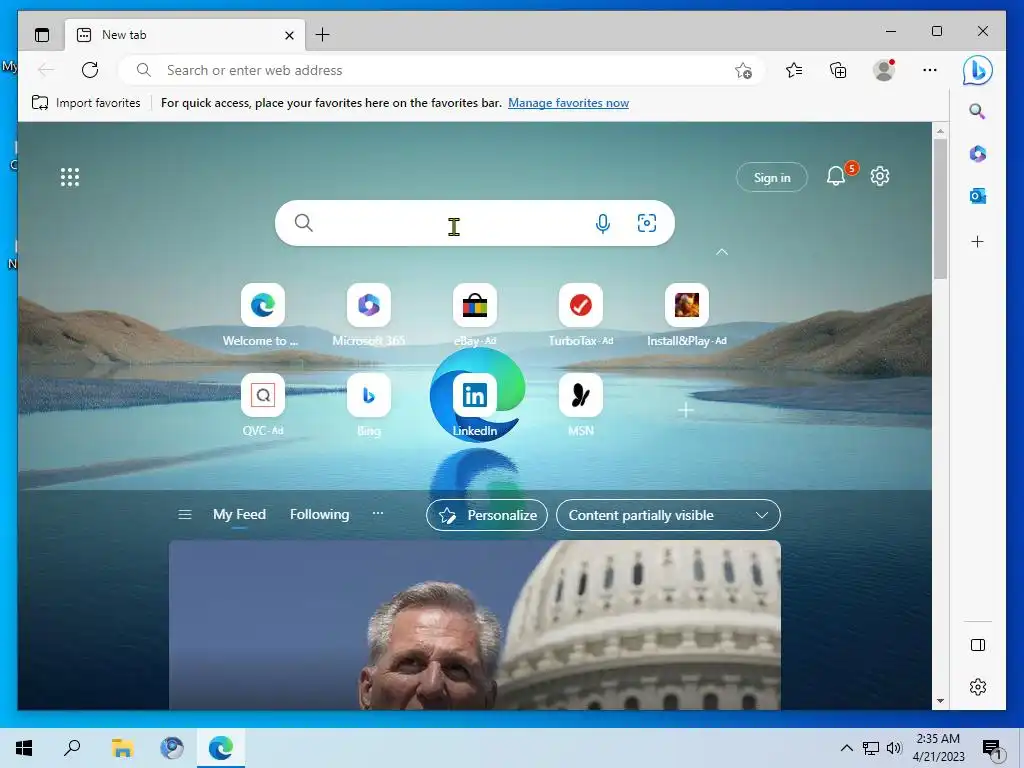Open the Favorites list icon
1024x768 pixels.
tap(794, 70)
